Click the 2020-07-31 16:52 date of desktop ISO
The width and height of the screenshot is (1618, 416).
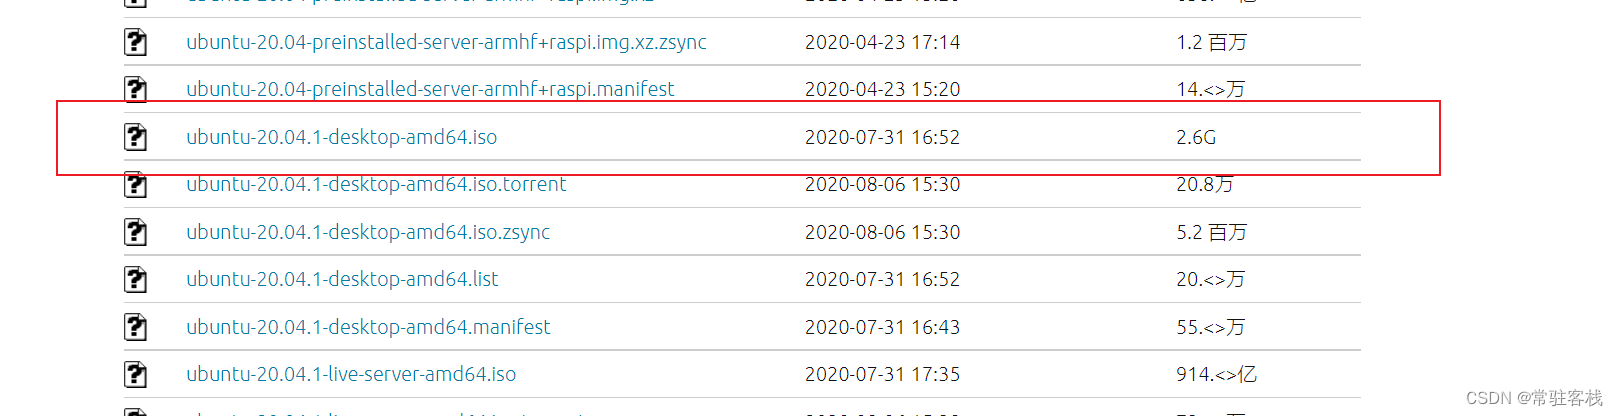882,137
